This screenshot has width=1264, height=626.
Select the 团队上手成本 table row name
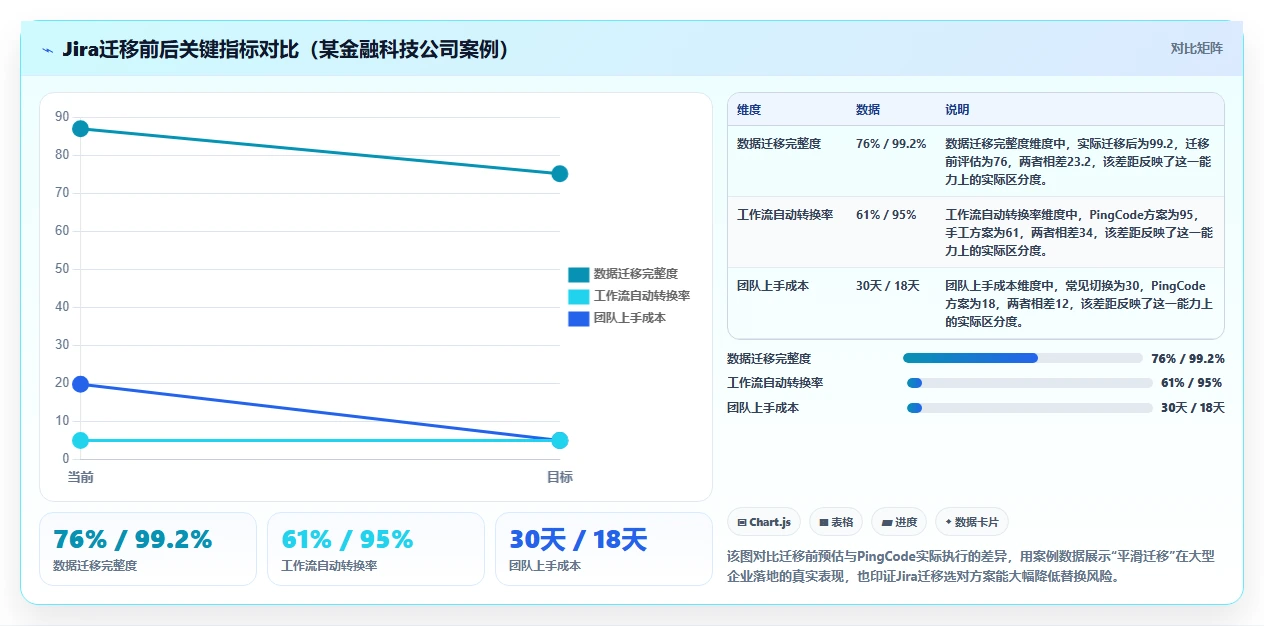pyautogui.click(x=773, y=286)
